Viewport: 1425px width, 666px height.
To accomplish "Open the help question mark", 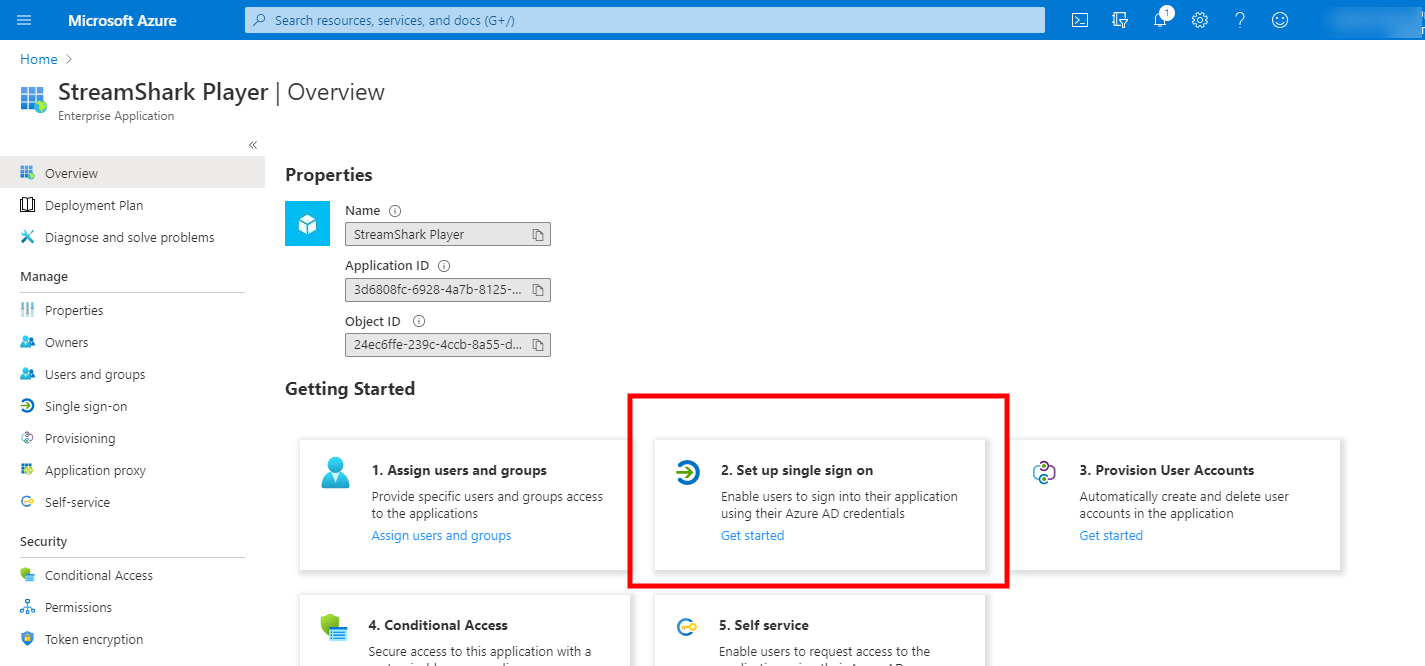I will 1240,20.
